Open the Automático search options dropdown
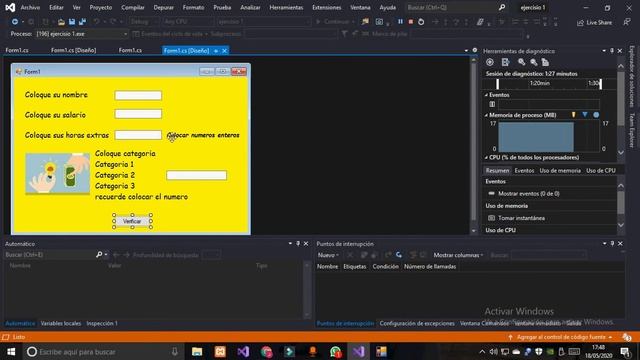 coord(106,255)
